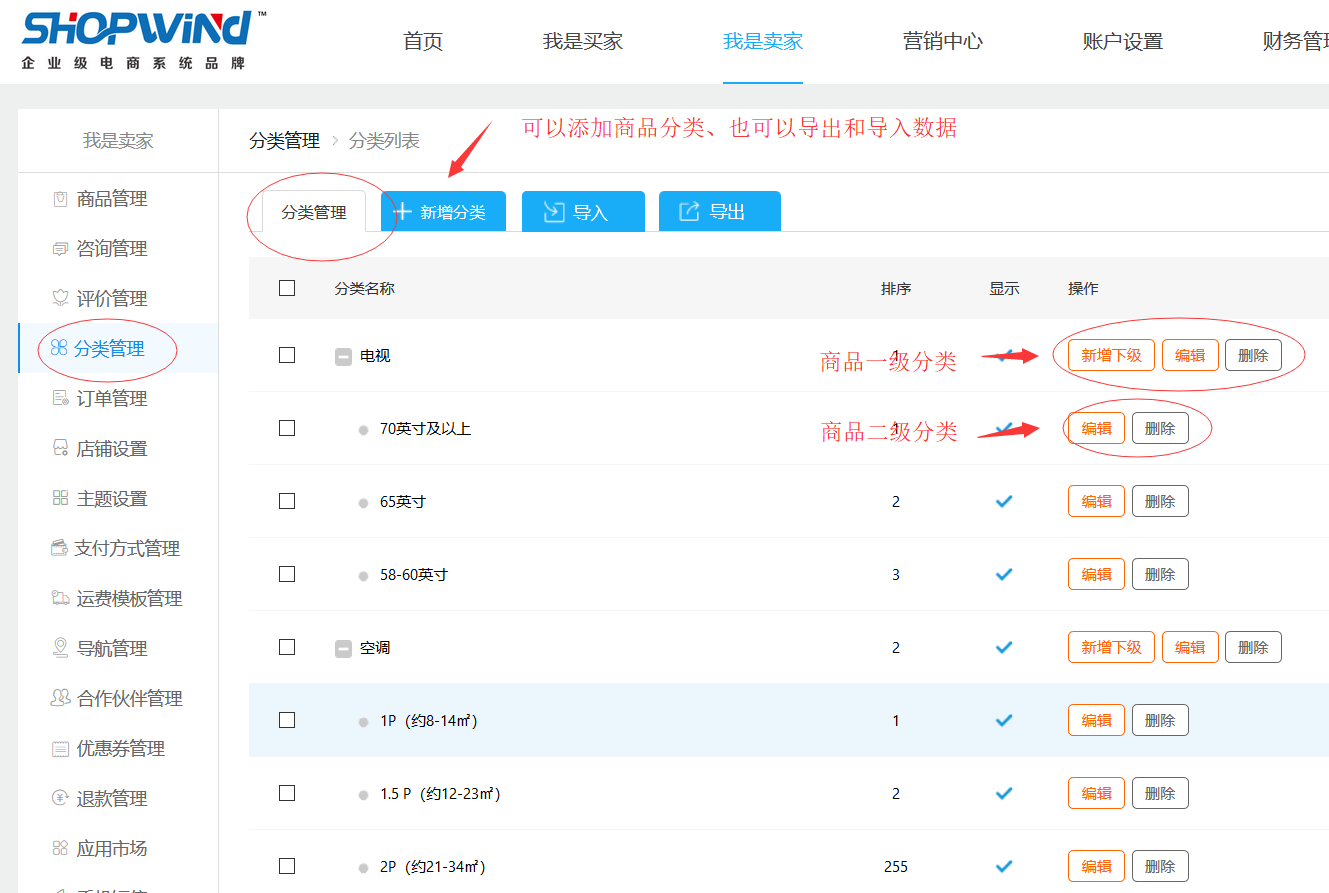
Task: Click the 店铺设置 sidebar icon
Action: [60, 448]
